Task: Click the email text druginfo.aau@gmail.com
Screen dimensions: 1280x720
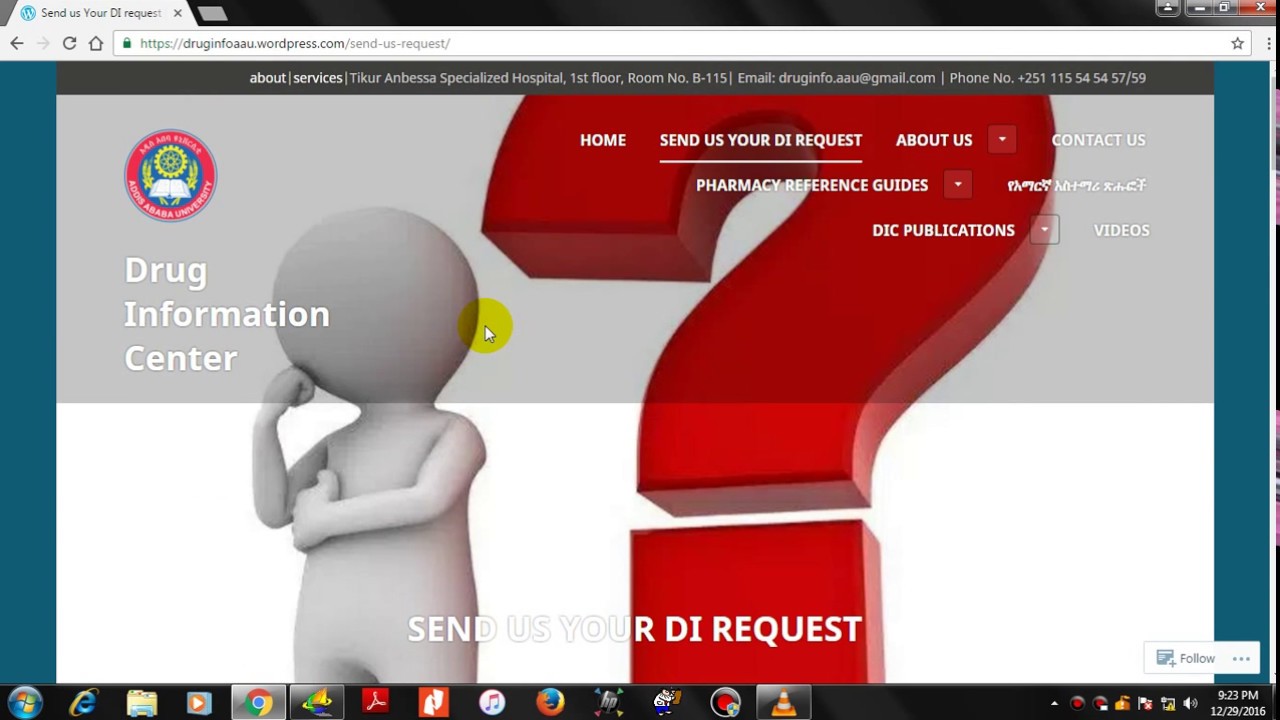Action: 857,78
